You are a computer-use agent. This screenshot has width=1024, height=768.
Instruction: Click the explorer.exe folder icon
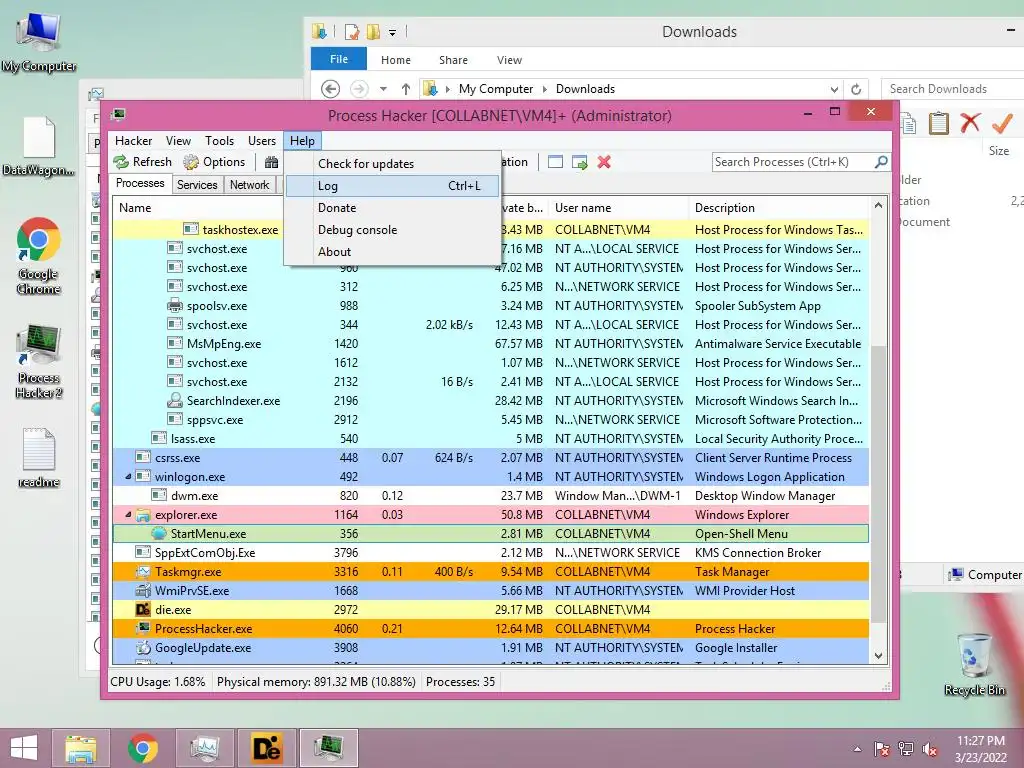coord(143,515)
